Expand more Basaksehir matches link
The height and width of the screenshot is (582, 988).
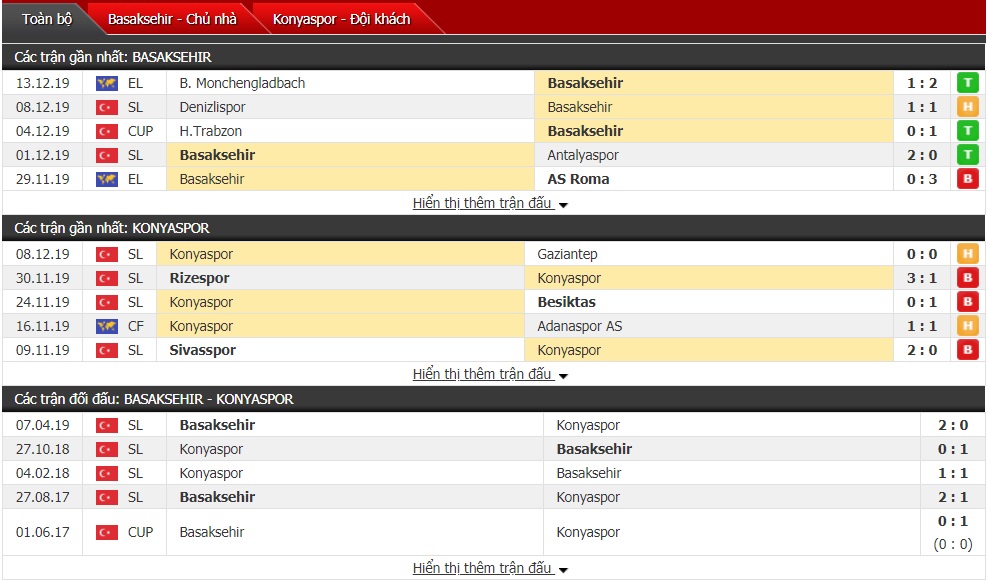490,203
